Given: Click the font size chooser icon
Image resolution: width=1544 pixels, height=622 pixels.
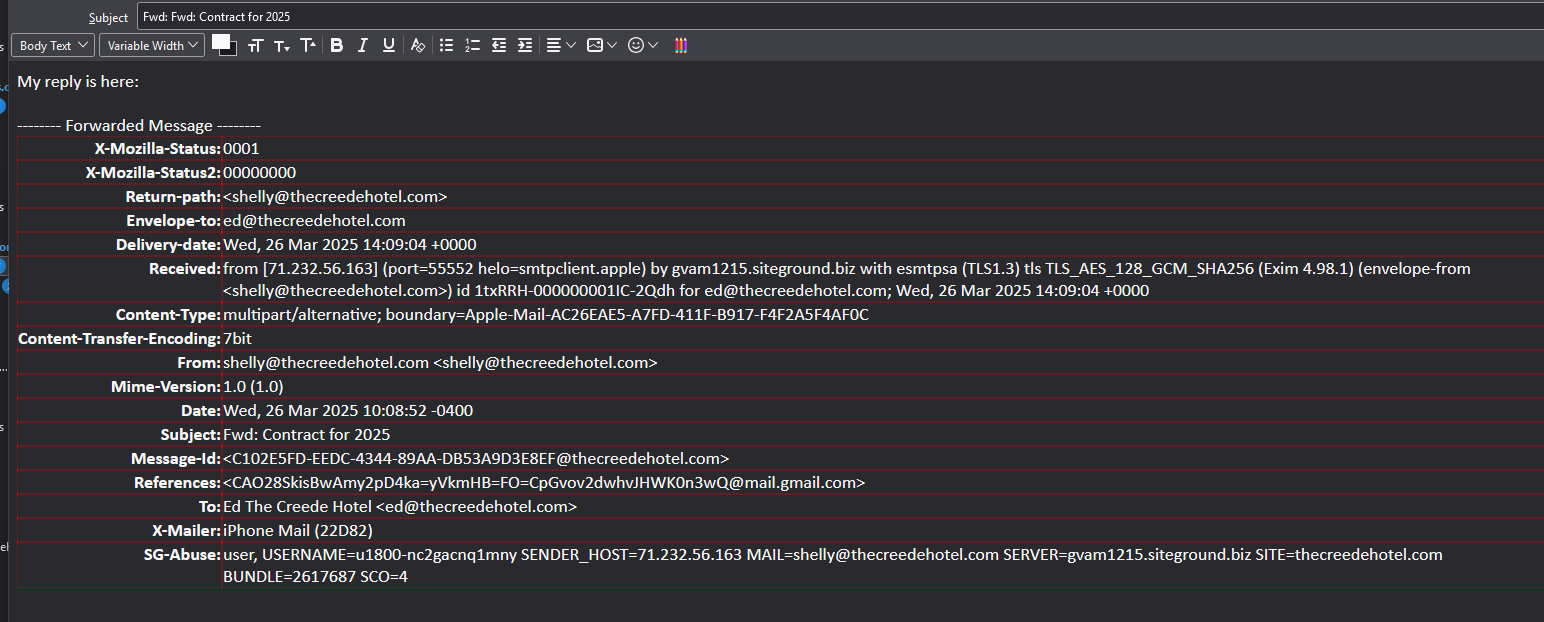Looking at the screenshot, I should point(256,45).
